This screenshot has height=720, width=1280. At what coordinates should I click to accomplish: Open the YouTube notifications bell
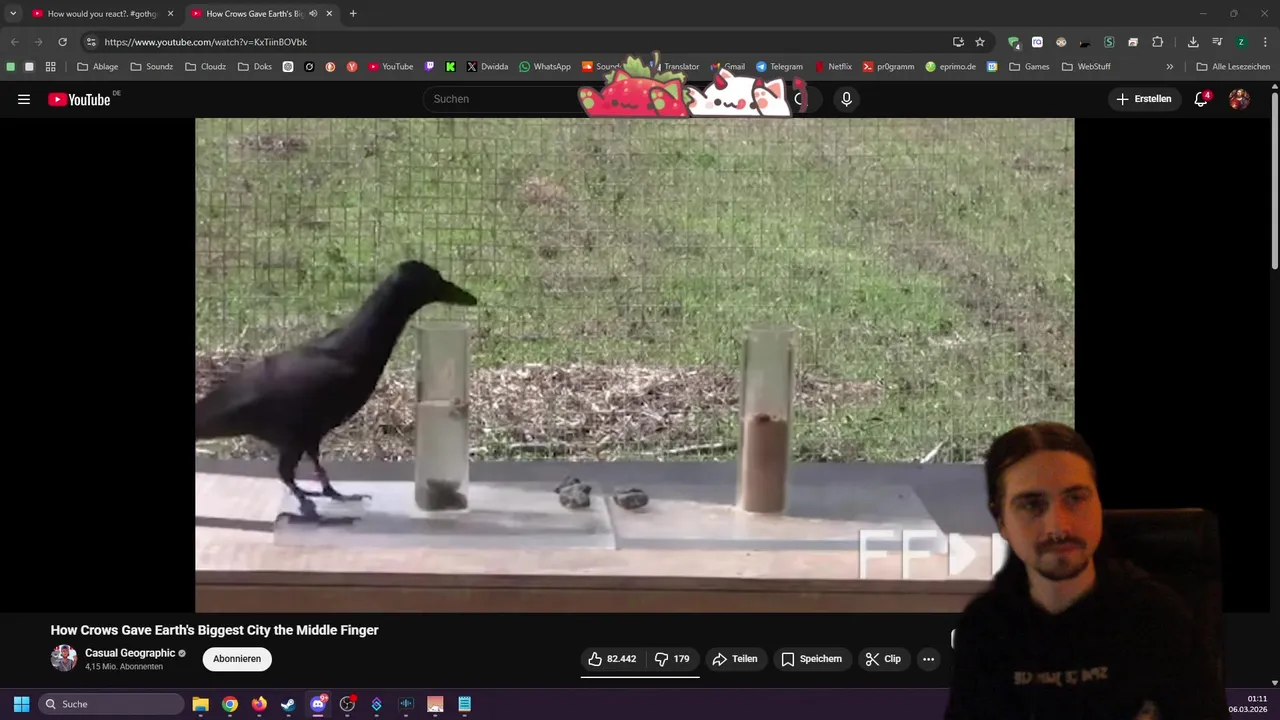1201,99
